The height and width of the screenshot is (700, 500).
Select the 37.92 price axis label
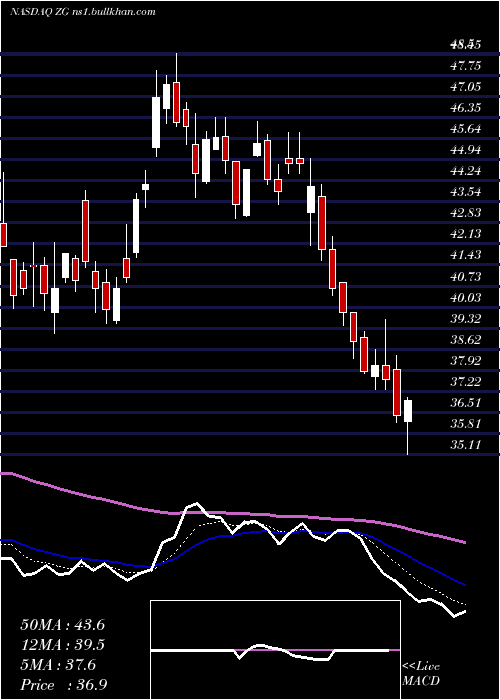click(x=465, y=360)
